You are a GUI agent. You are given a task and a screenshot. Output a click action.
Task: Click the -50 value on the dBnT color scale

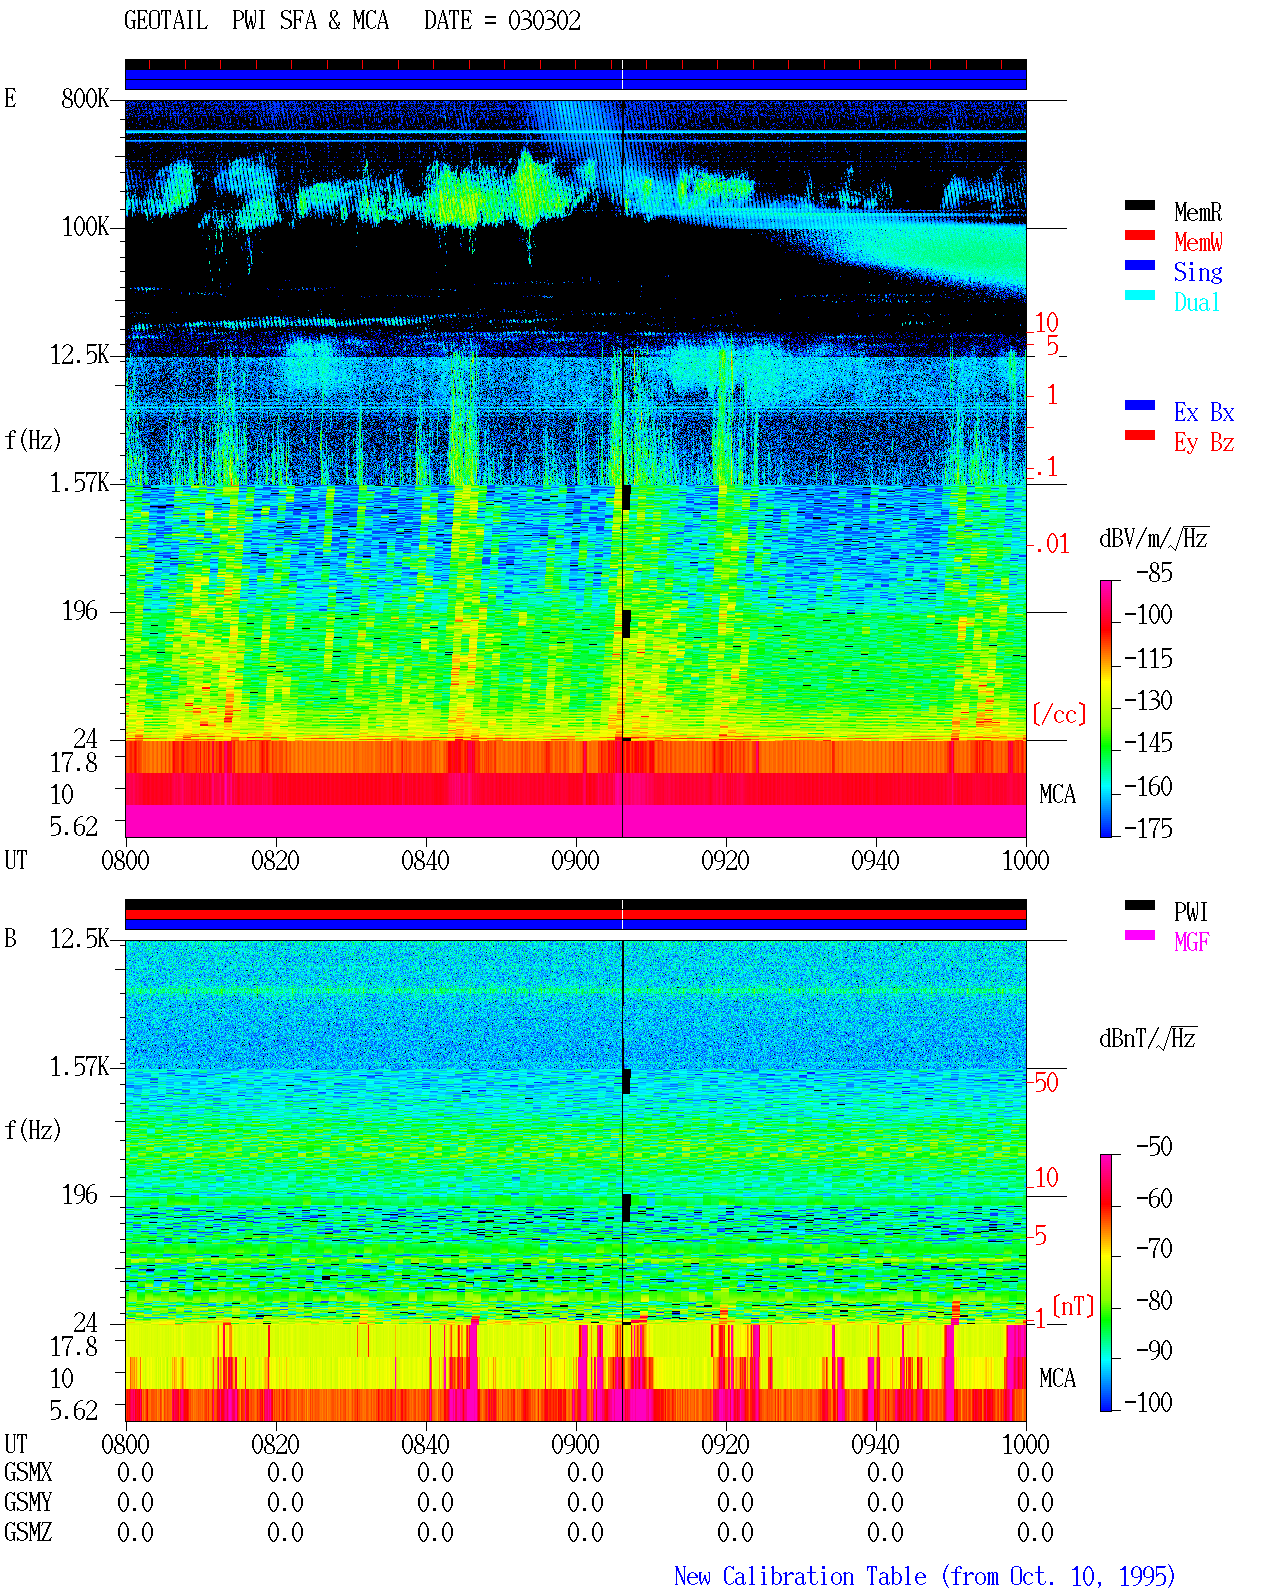point(1154,1147)
